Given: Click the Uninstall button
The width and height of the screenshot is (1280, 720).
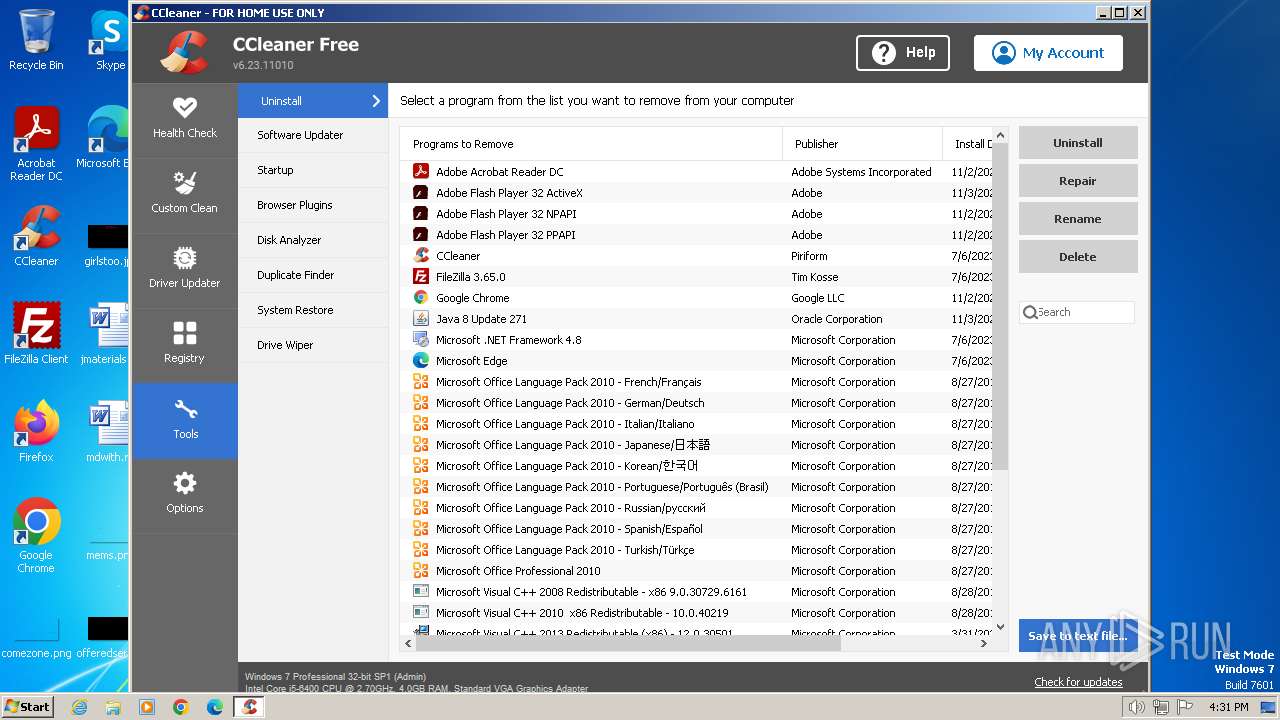Looking at the screenshot, I should pos(1078,143).
